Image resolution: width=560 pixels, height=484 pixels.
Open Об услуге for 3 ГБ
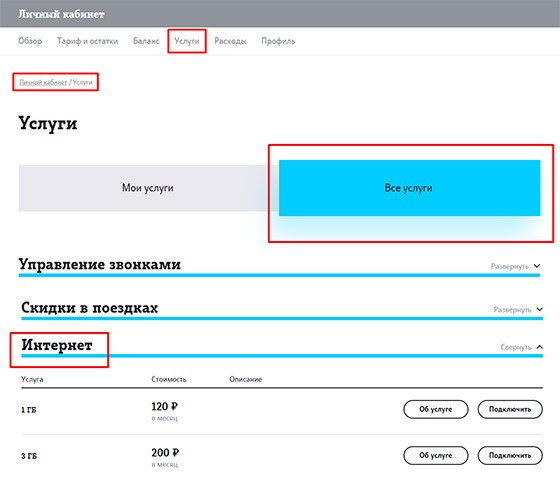click(436, 455)
